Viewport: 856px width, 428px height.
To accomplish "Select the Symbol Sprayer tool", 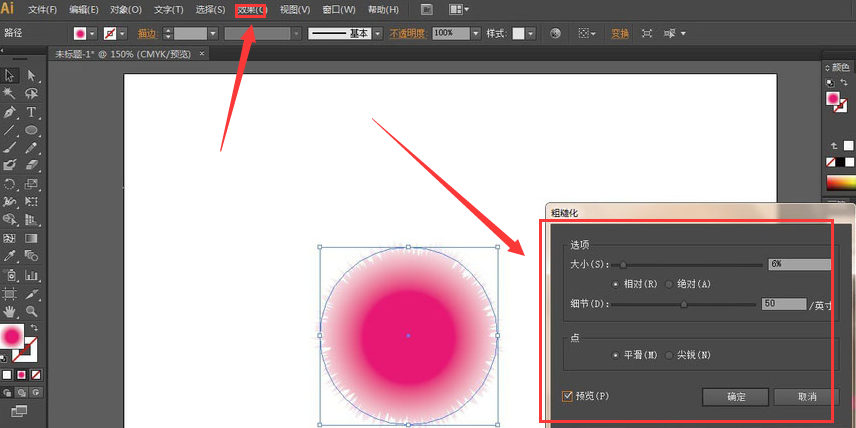I will (9, 275).
